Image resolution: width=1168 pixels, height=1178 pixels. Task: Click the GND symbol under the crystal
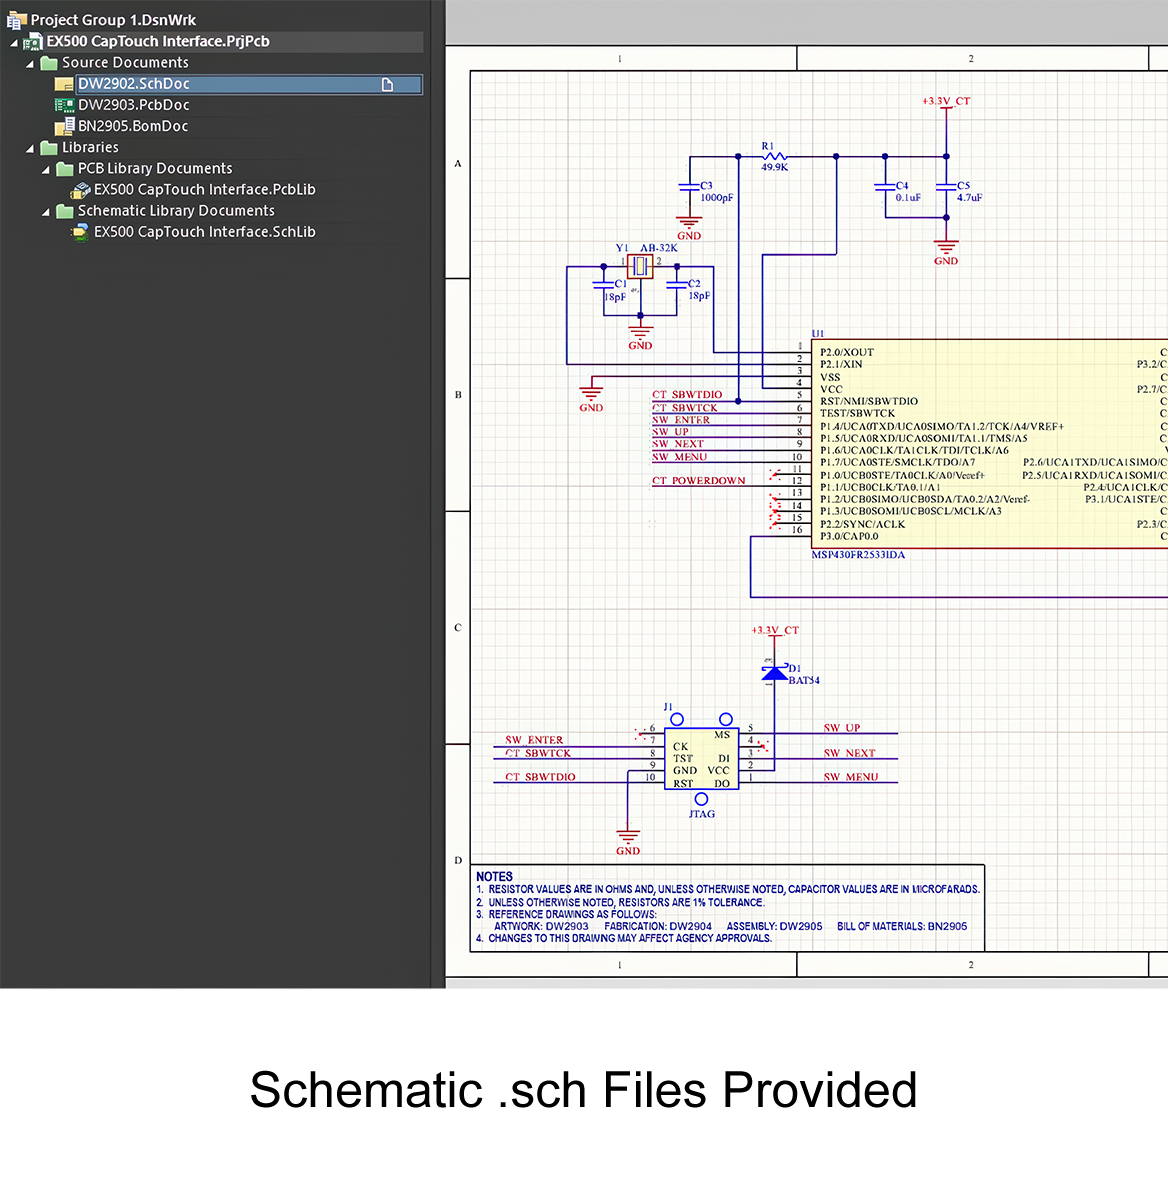click(x=640, y=338)
